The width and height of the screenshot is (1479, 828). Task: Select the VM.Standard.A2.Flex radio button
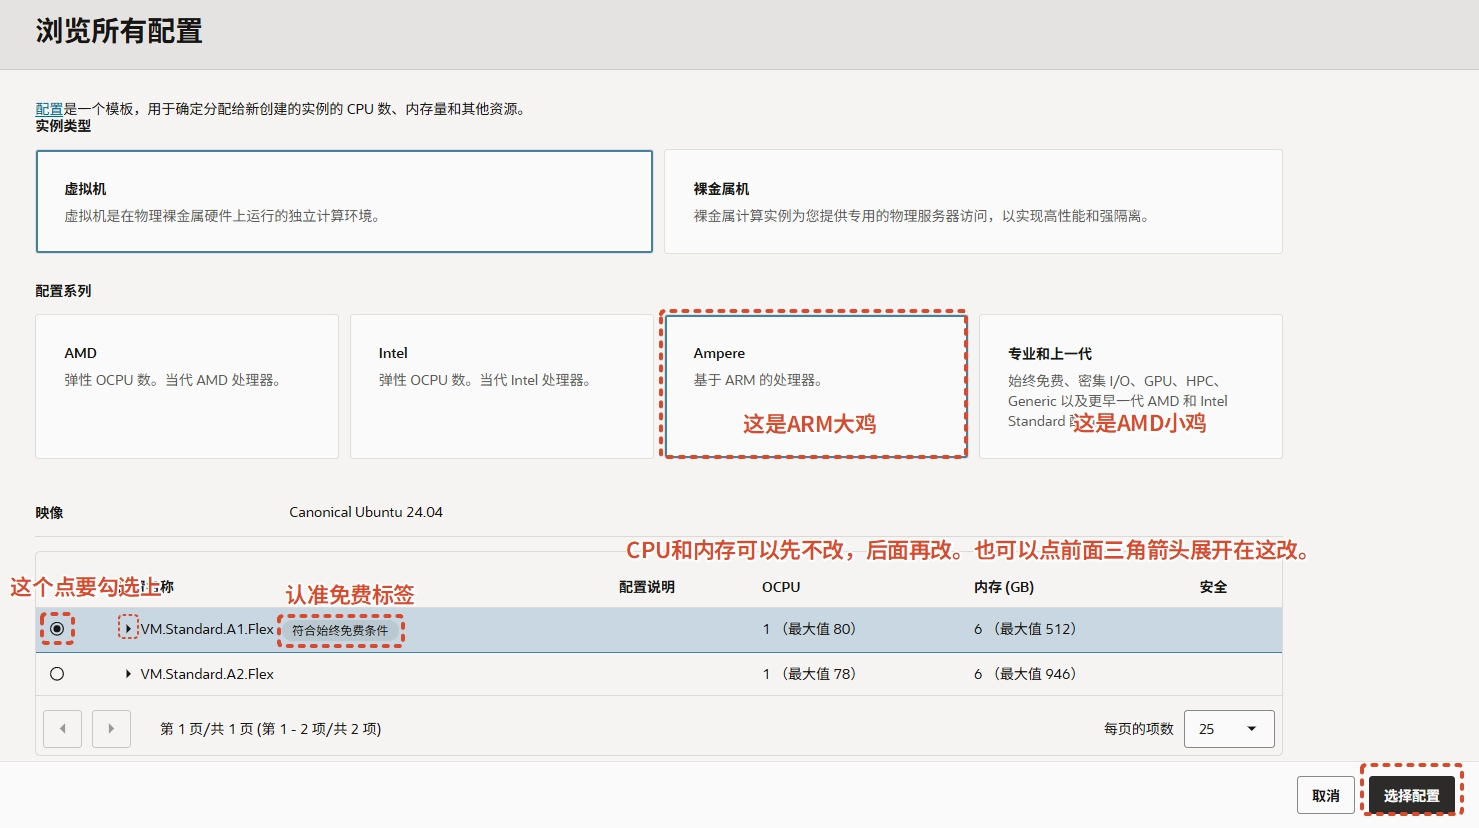click(57, 674)
